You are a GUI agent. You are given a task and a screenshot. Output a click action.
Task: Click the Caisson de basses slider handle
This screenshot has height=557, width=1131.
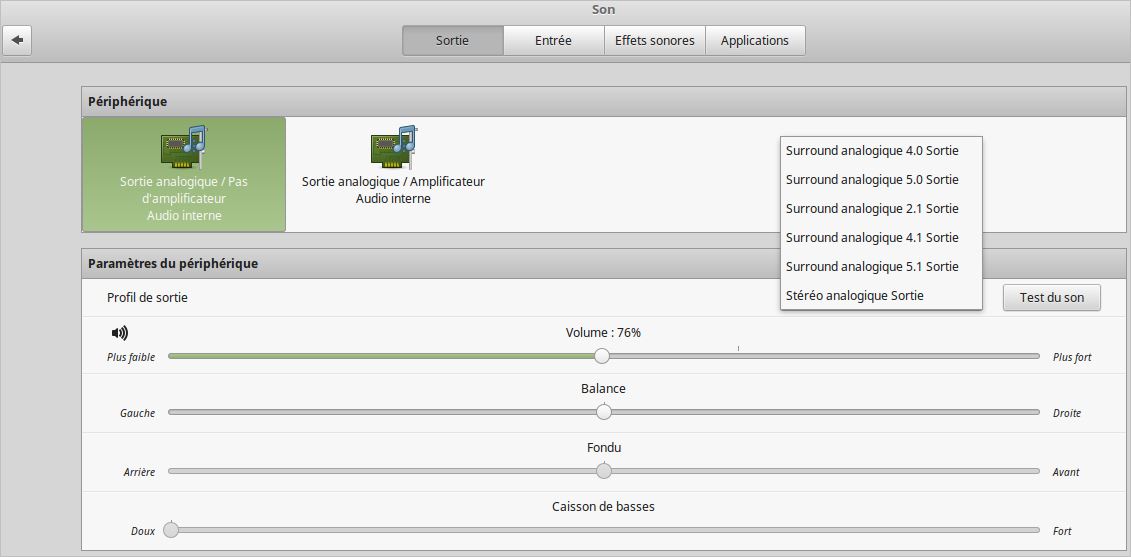coord(171,530)
